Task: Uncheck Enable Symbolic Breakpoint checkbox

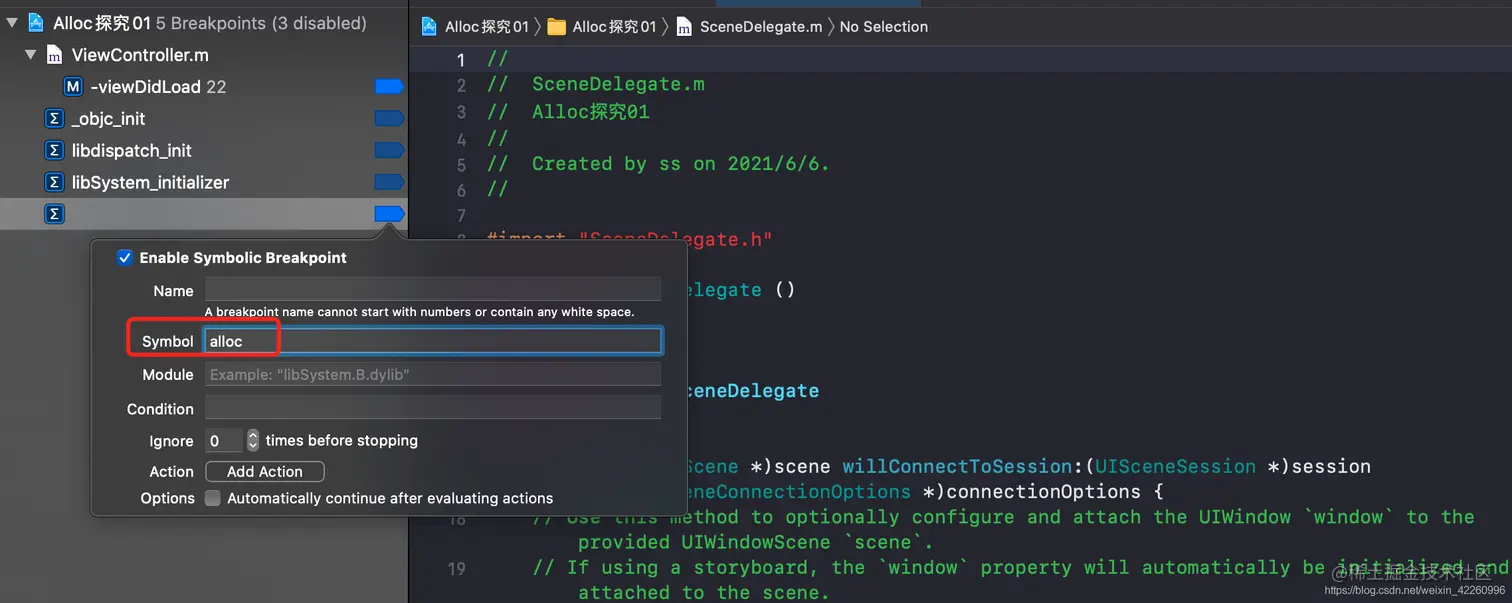Action: (x=125, y=258)
